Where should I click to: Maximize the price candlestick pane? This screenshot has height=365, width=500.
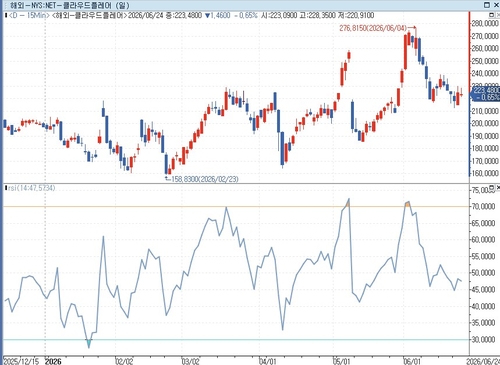491,15
